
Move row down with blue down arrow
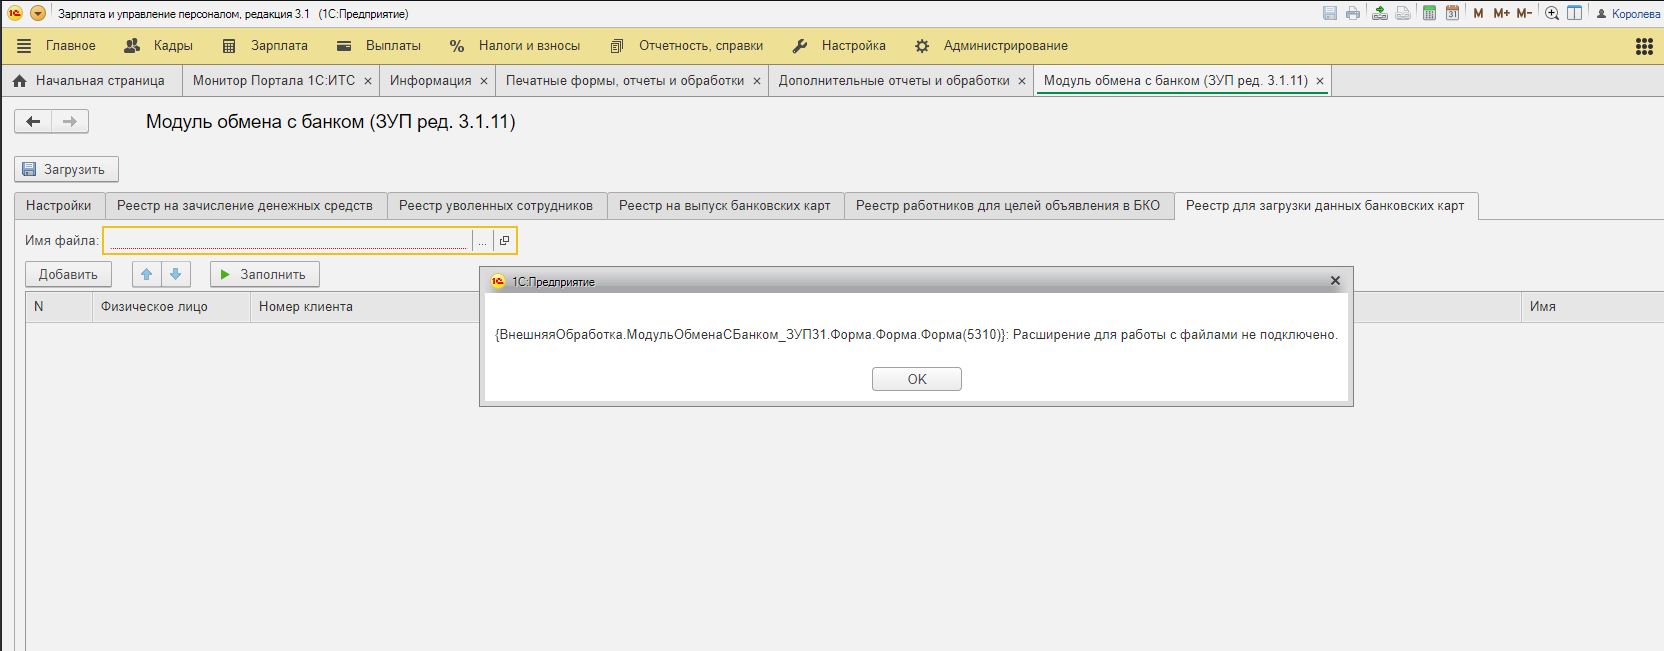(175, 274)
